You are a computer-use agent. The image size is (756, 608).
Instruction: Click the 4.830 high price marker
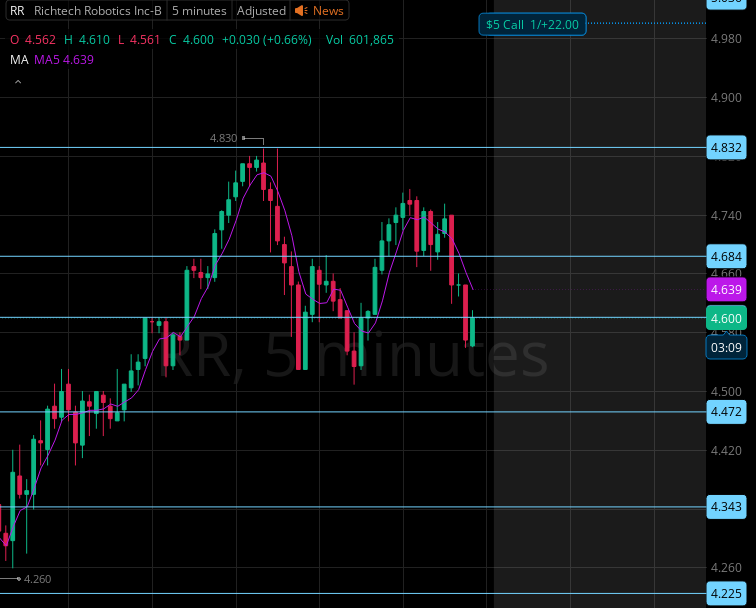(224, 138)
